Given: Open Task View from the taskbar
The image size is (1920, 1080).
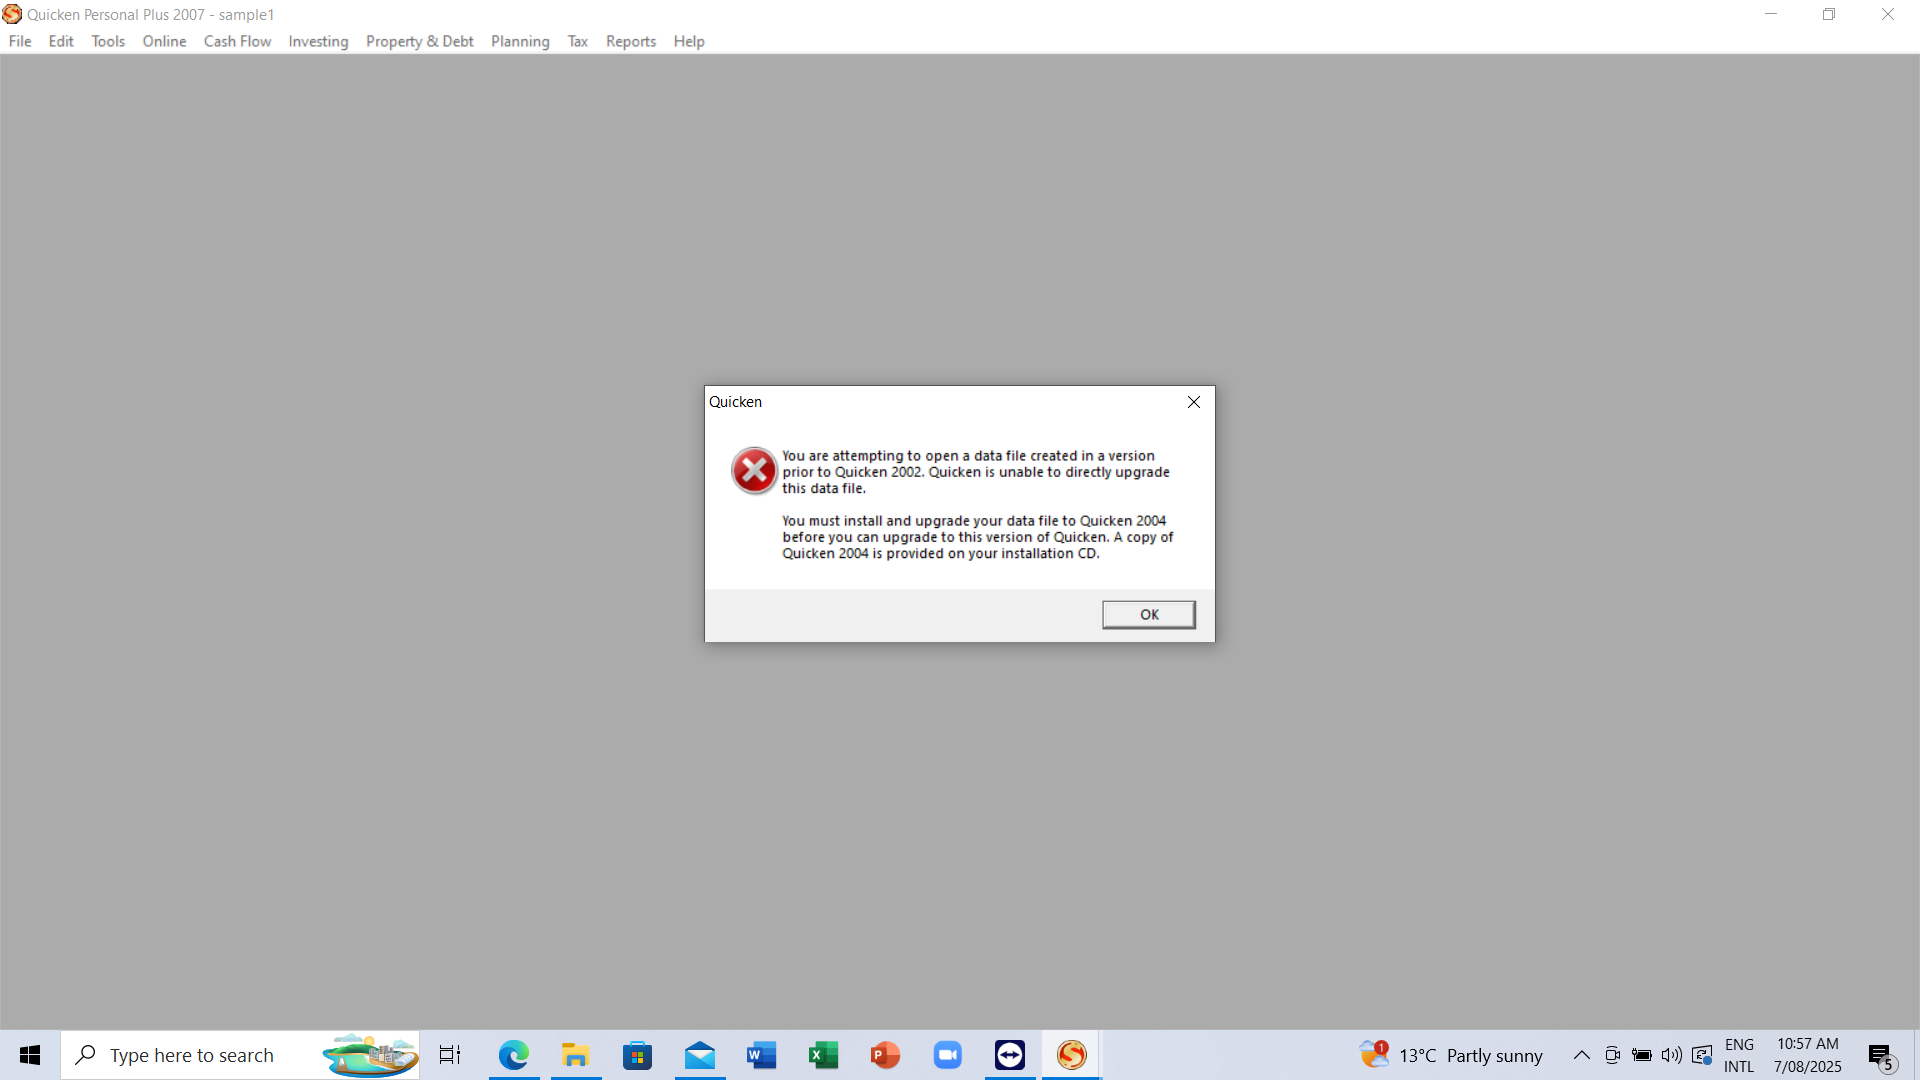Looking at the screenshot, I should pyautogui.click(x=450, y=1055).
